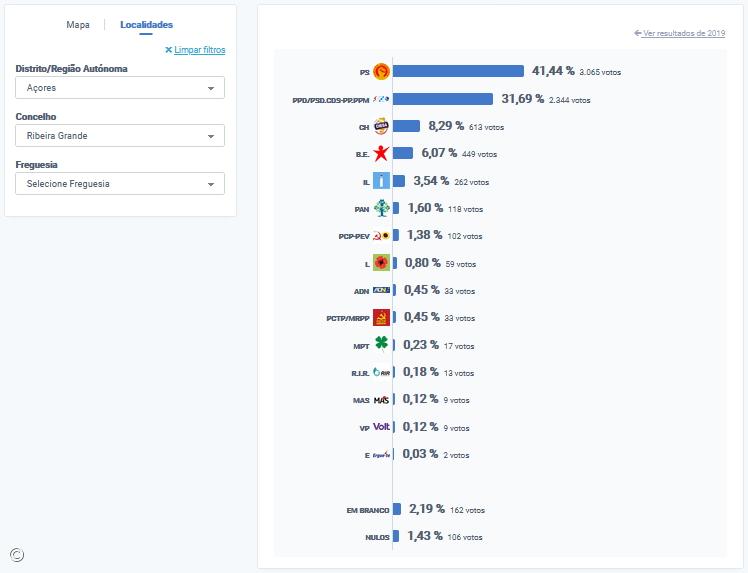Click the PS party logo icon

pyautogui.click(x=381, y=71)
